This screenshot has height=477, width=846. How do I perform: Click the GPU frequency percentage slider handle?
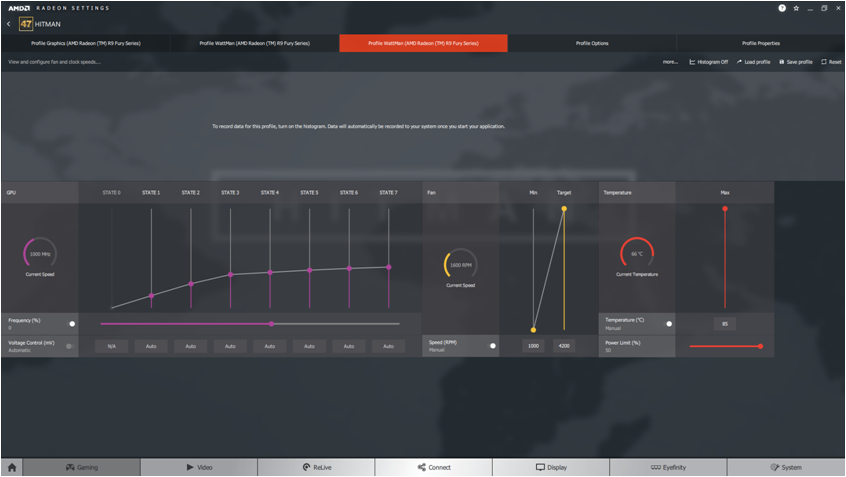tap(271, 324)
